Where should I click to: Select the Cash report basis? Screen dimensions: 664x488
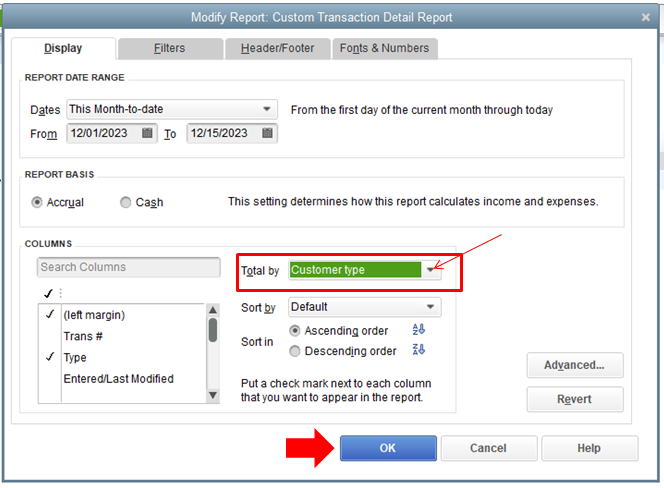(x=125, y=202)
